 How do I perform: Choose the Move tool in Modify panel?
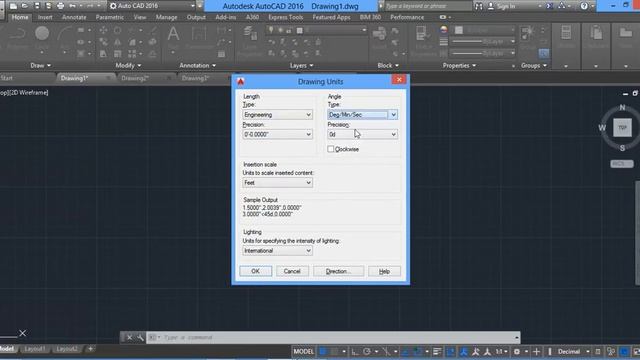point(103,30)
